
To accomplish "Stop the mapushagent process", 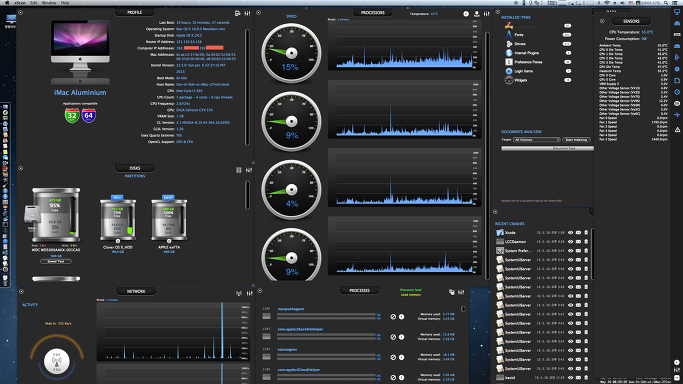I will pos(393,317).
